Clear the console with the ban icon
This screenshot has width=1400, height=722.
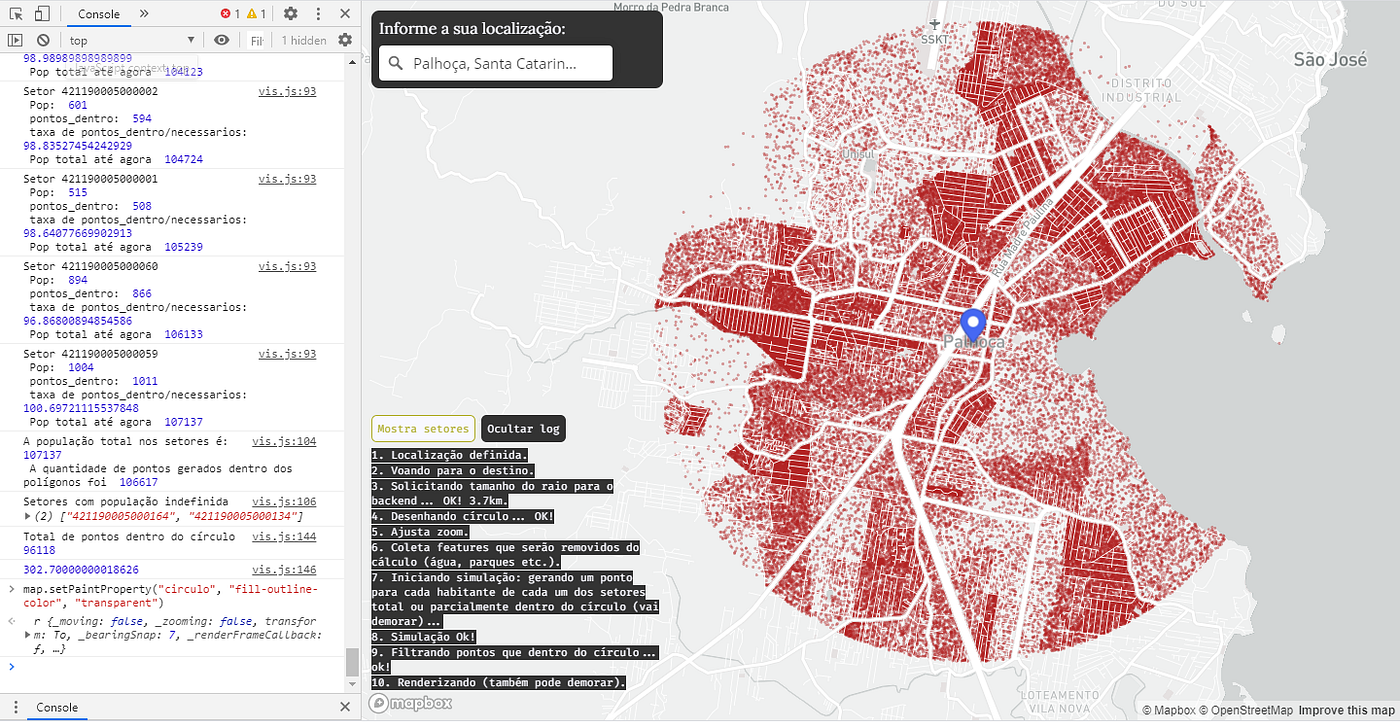(x=43, y=40)
